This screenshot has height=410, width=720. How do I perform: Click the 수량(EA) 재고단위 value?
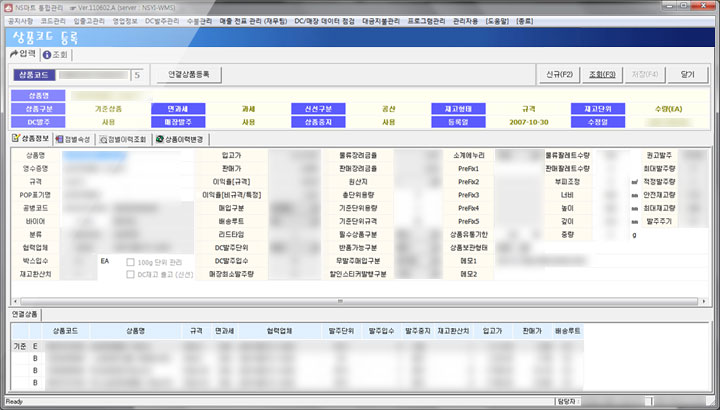[668, 109]
